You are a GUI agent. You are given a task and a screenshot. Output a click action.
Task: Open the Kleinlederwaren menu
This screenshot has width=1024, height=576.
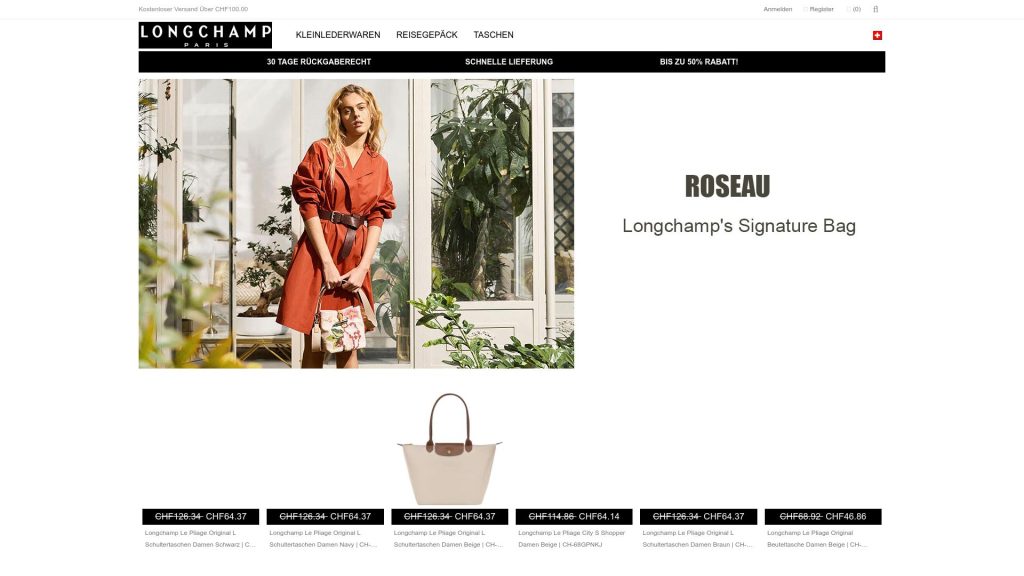[x=338, y=35]
